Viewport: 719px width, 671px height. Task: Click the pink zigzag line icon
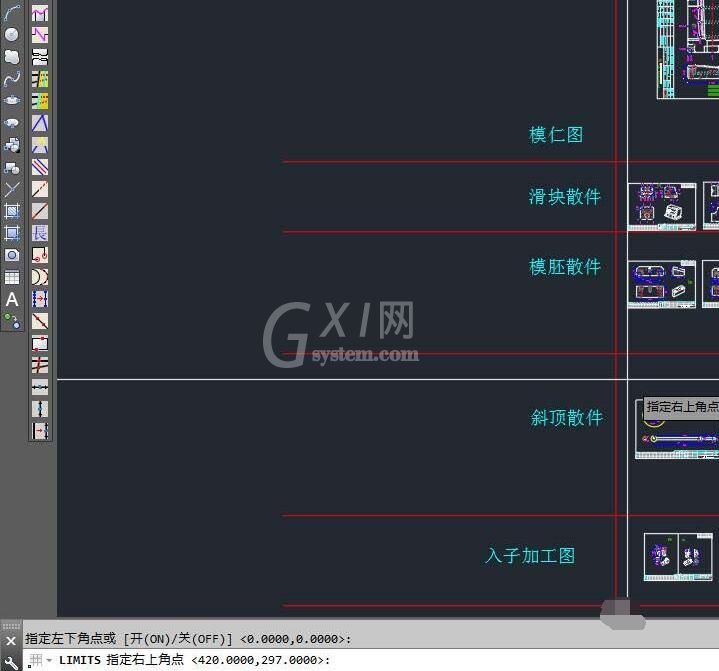point(40,35)
